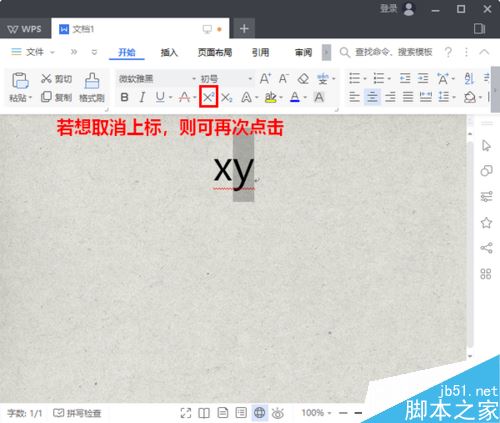Toggle eye protection mode icon
This screenshot has height=423, width=500.
(x=278, y=413)
